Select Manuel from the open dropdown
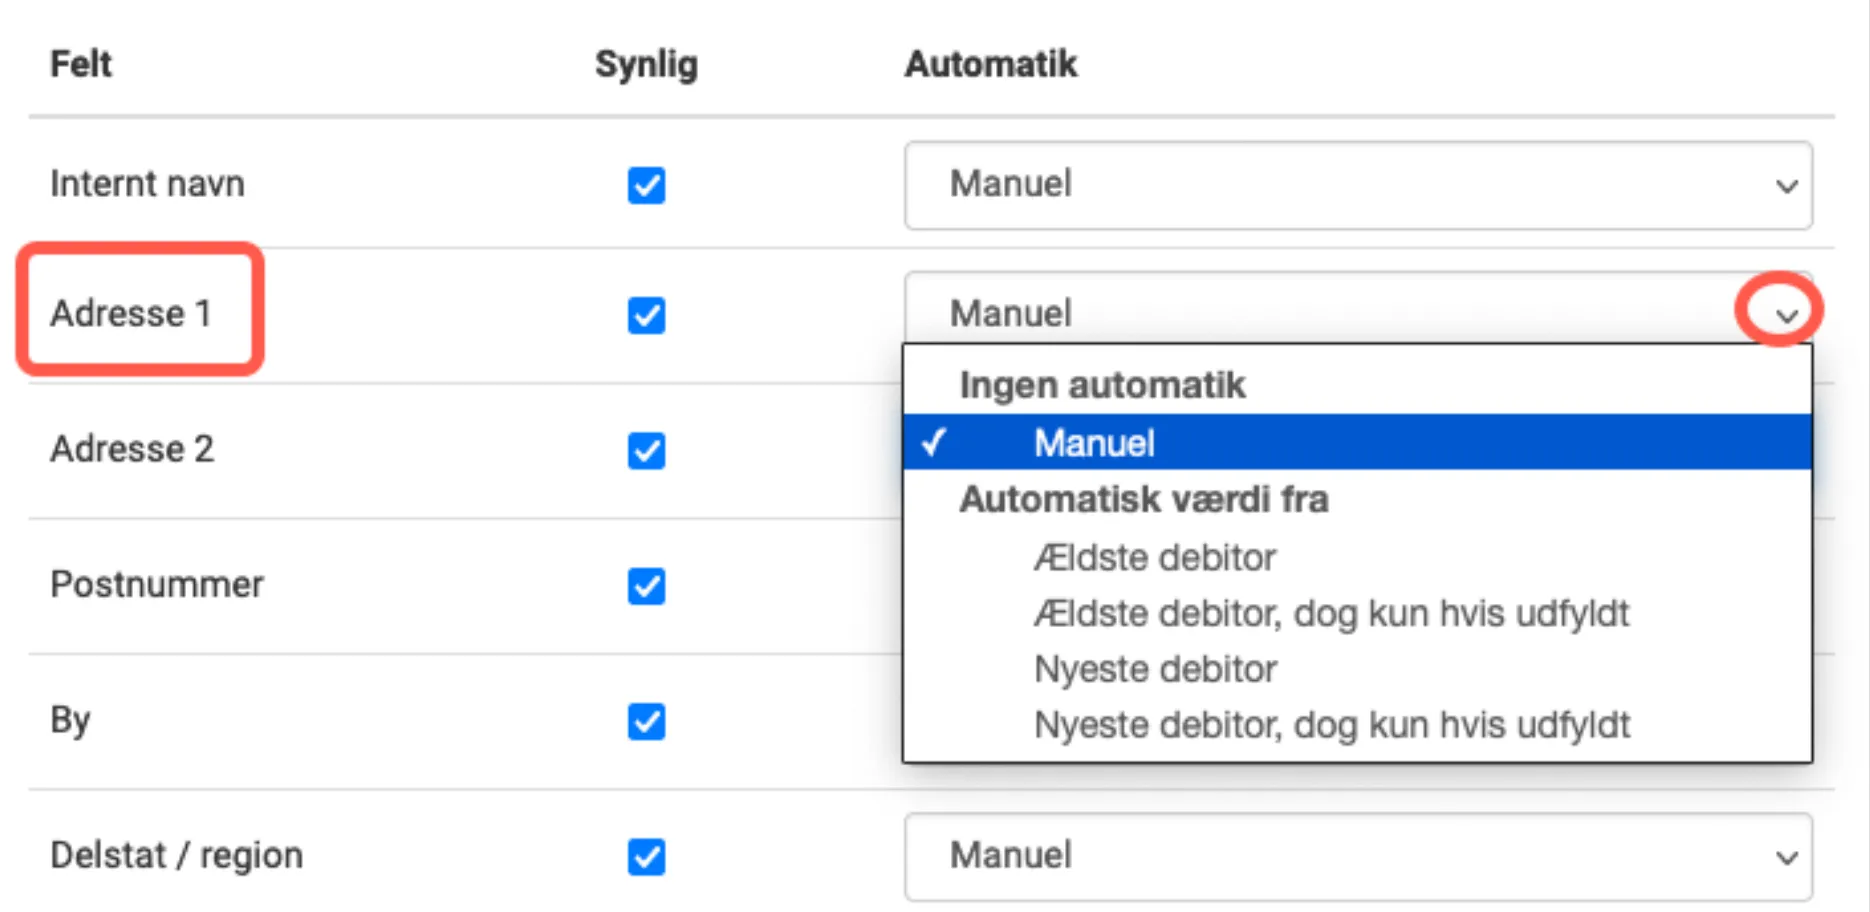 point(1094,443)
